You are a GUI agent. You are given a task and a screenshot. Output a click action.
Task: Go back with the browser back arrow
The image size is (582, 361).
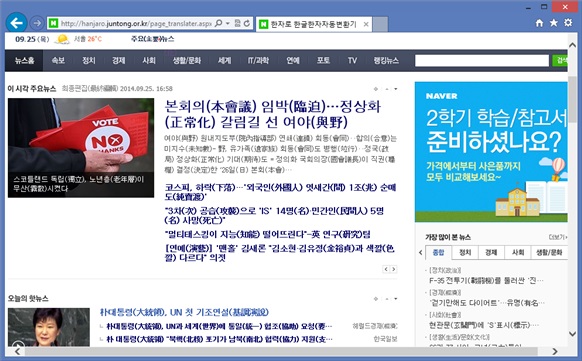click(16, 23)
